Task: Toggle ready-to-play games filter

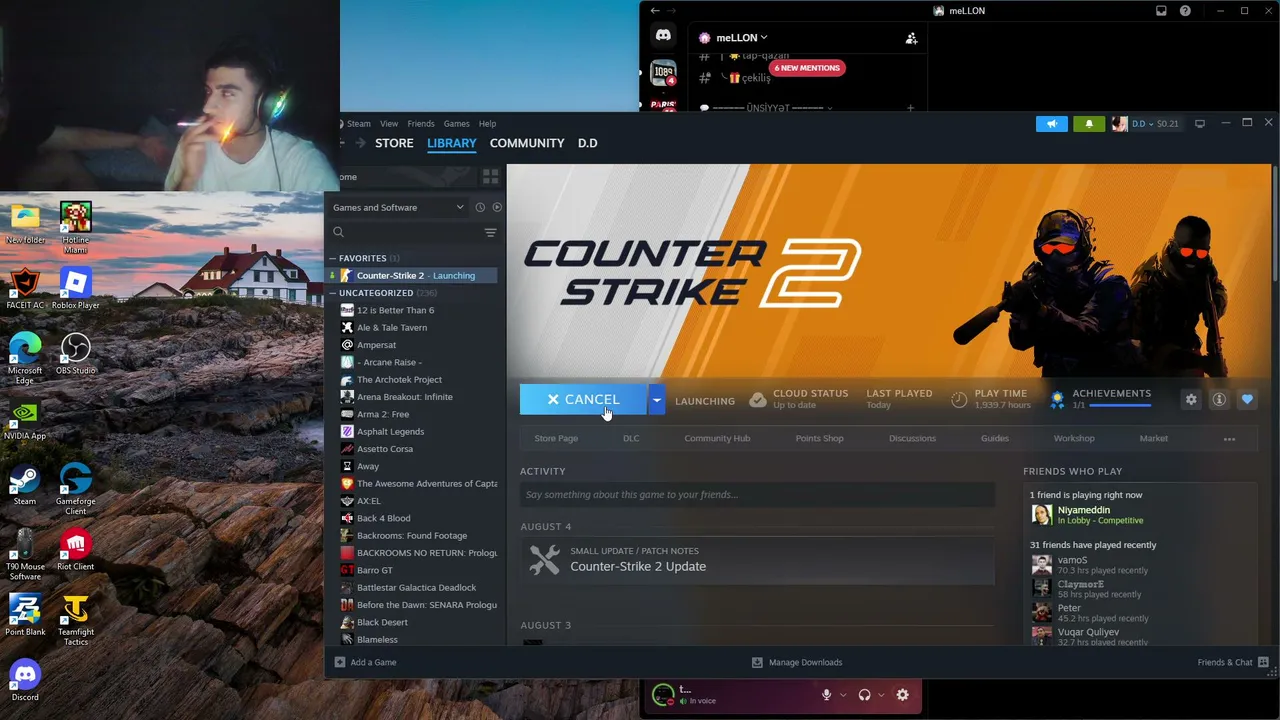Action: click(x=497, y=207)
